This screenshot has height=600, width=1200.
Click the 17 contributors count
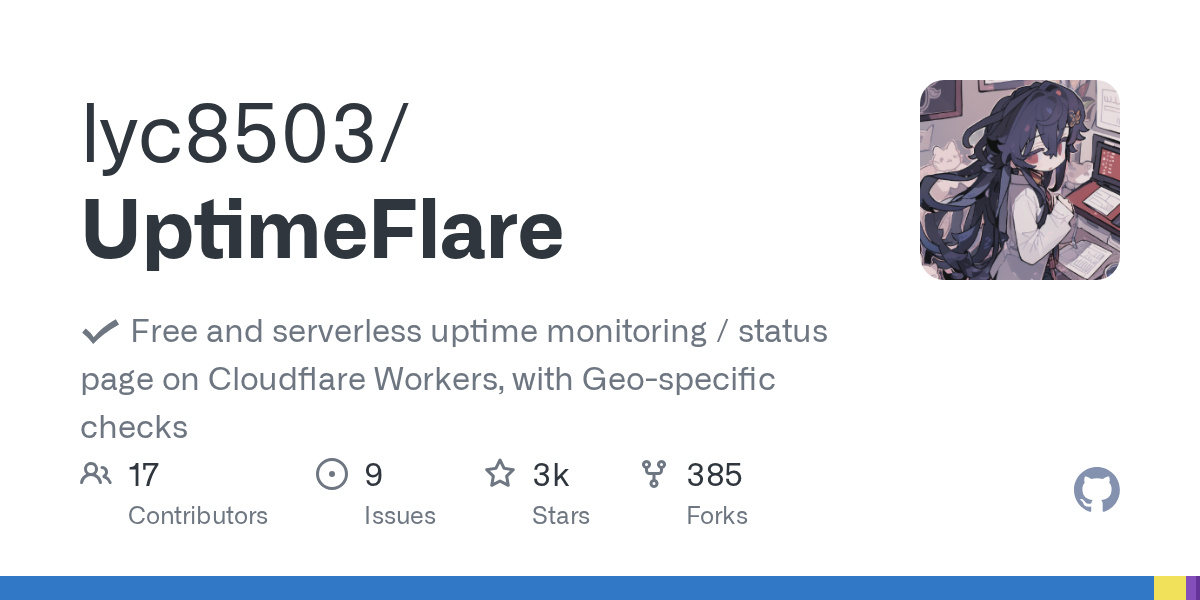click(143, 475)
